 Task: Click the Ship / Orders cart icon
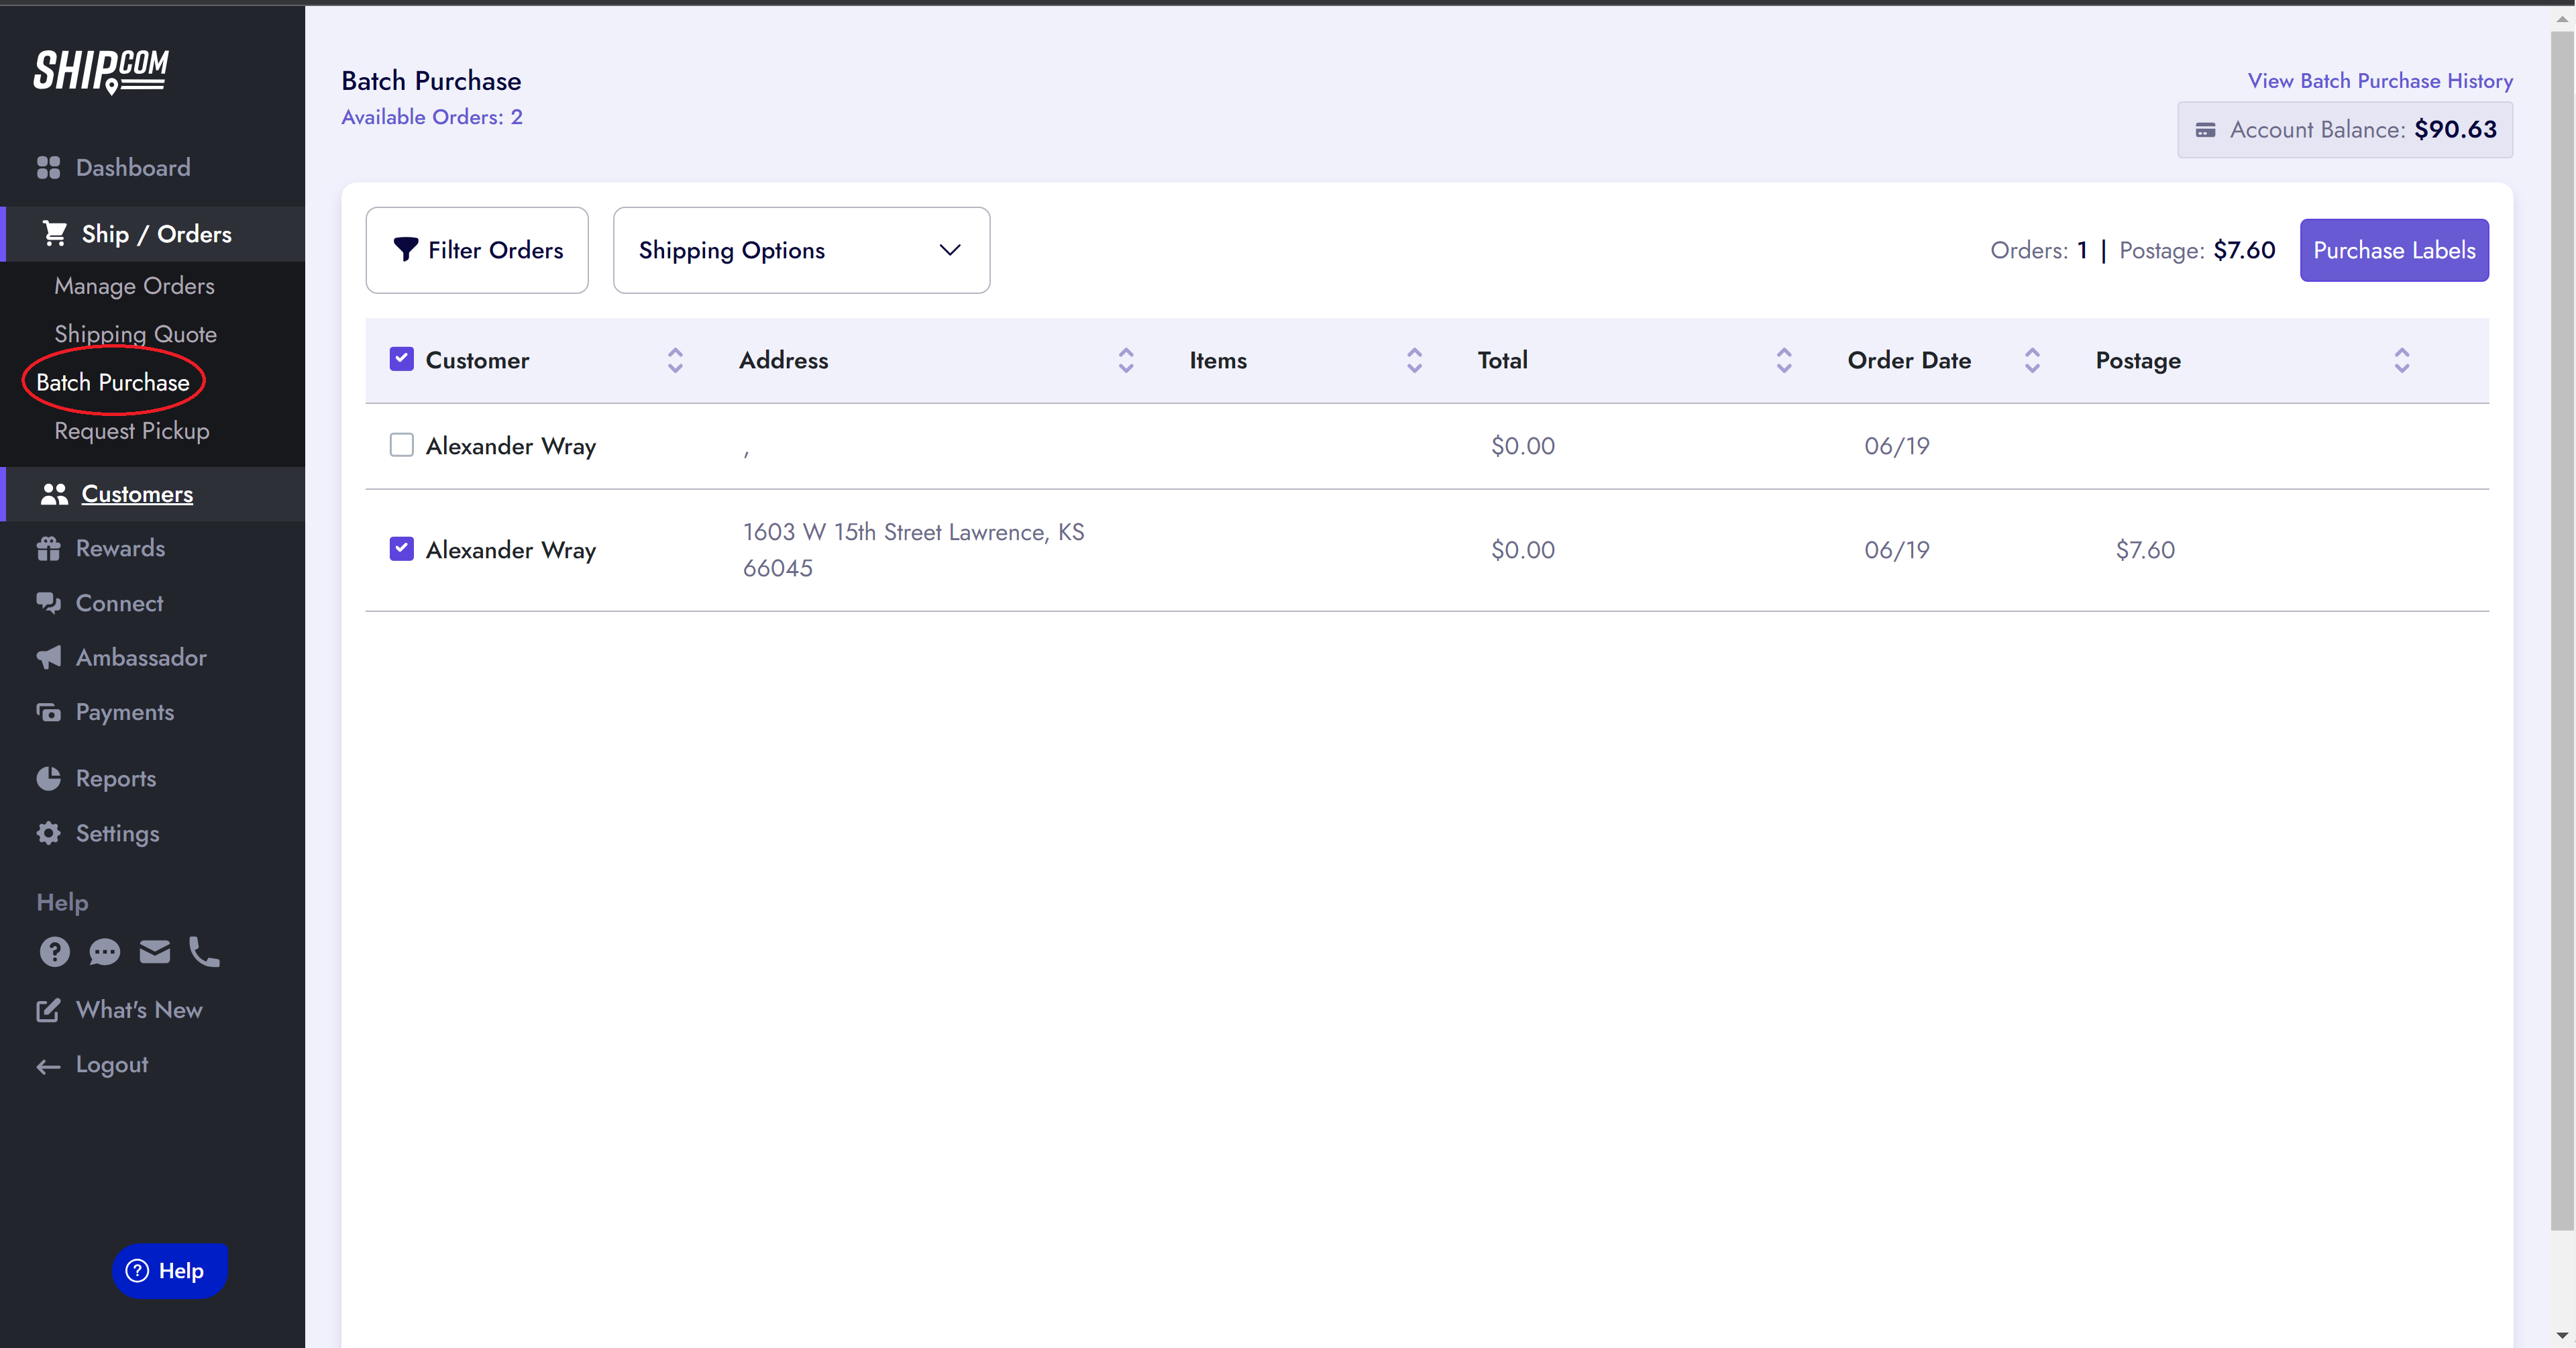[x=55, y=233]
